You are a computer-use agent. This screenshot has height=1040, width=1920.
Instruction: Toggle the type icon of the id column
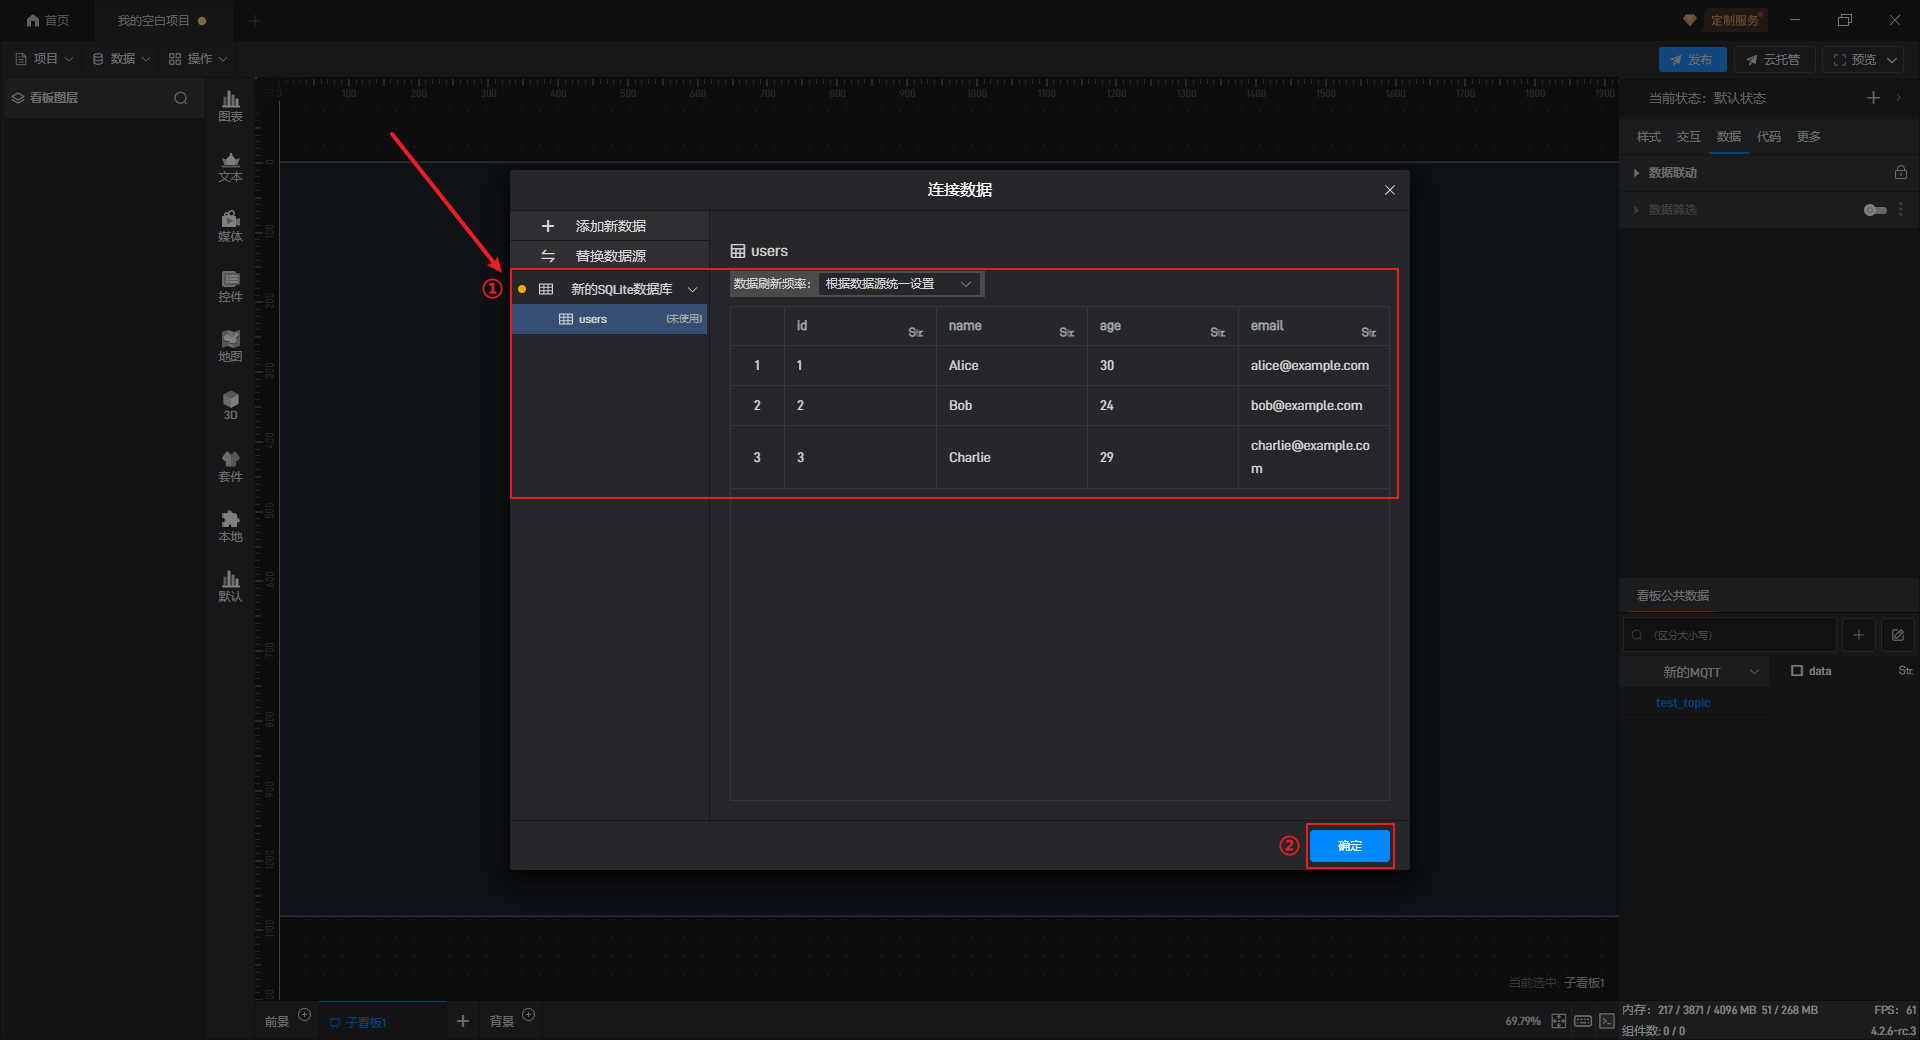pos(915,332)
